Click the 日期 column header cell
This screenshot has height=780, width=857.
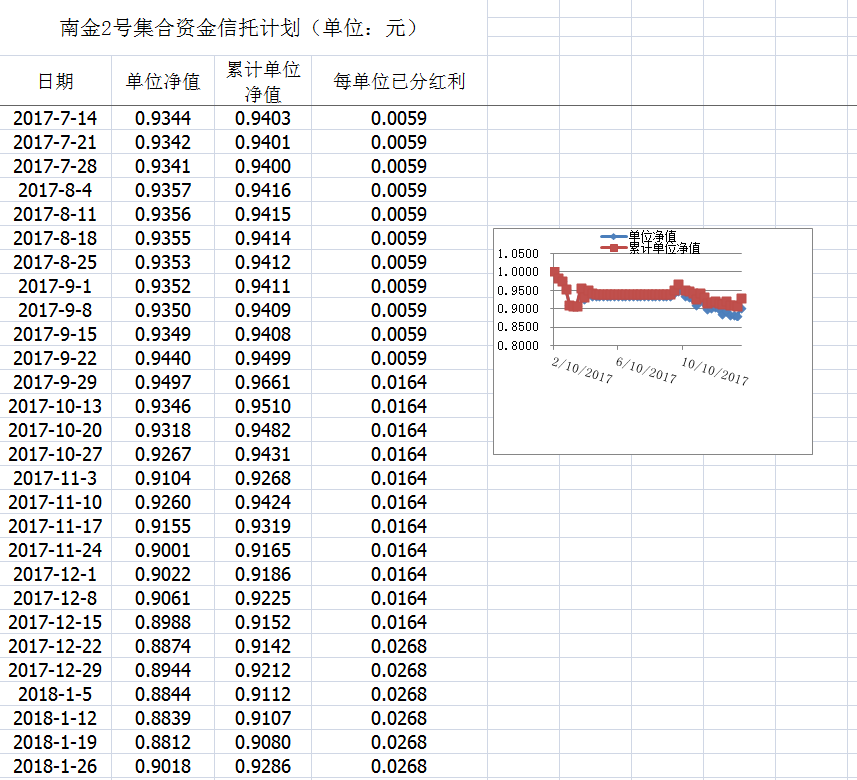tap(55, 82)
